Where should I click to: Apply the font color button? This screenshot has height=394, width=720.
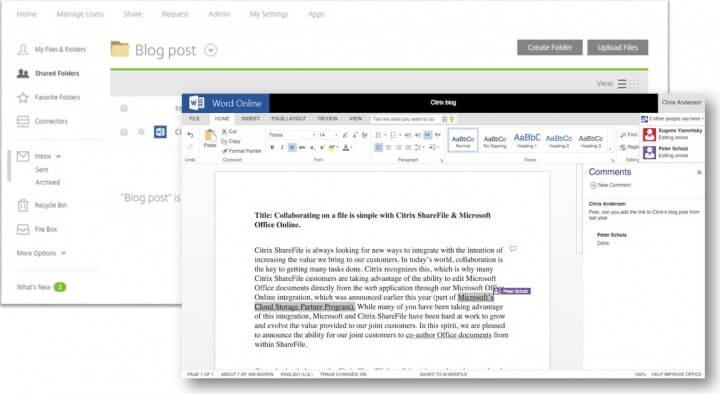[346, 147]
